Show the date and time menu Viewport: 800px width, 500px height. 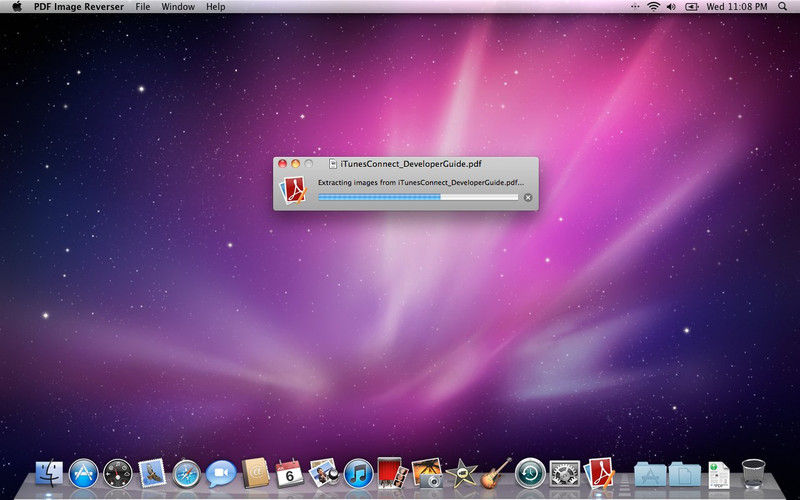[737, 7]
